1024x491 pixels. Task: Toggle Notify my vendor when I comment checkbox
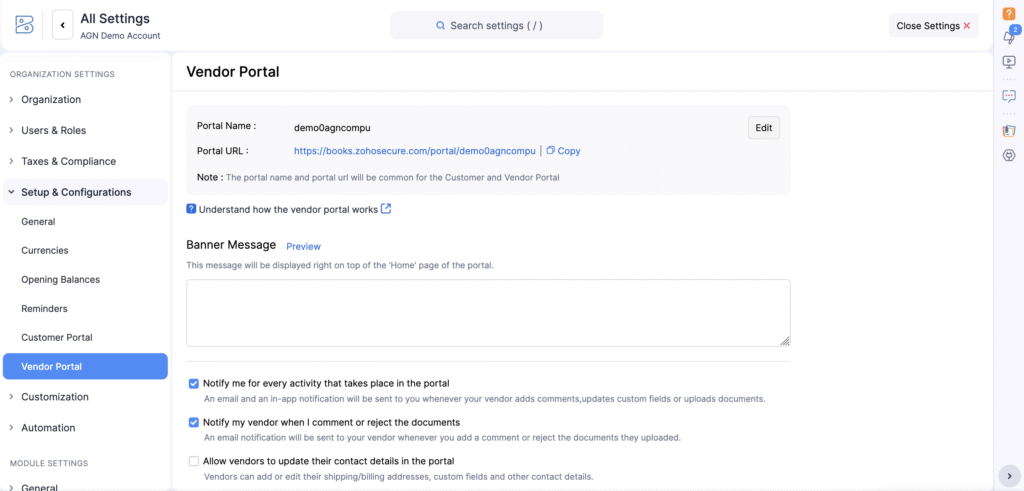[194, 422]
